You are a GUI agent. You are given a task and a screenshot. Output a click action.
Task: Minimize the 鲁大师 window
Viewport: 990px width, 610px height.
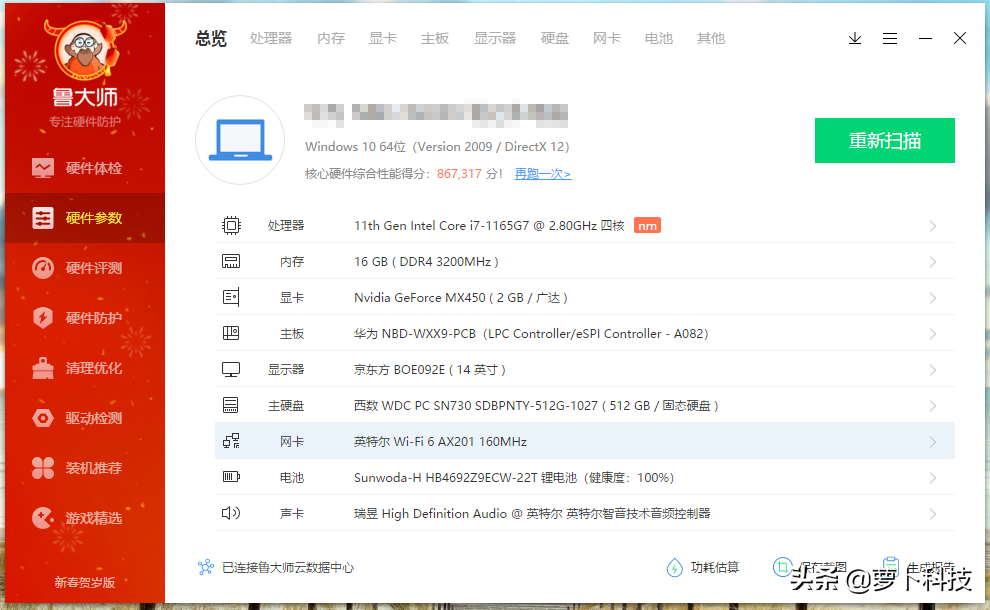click(x=925, y=39)
